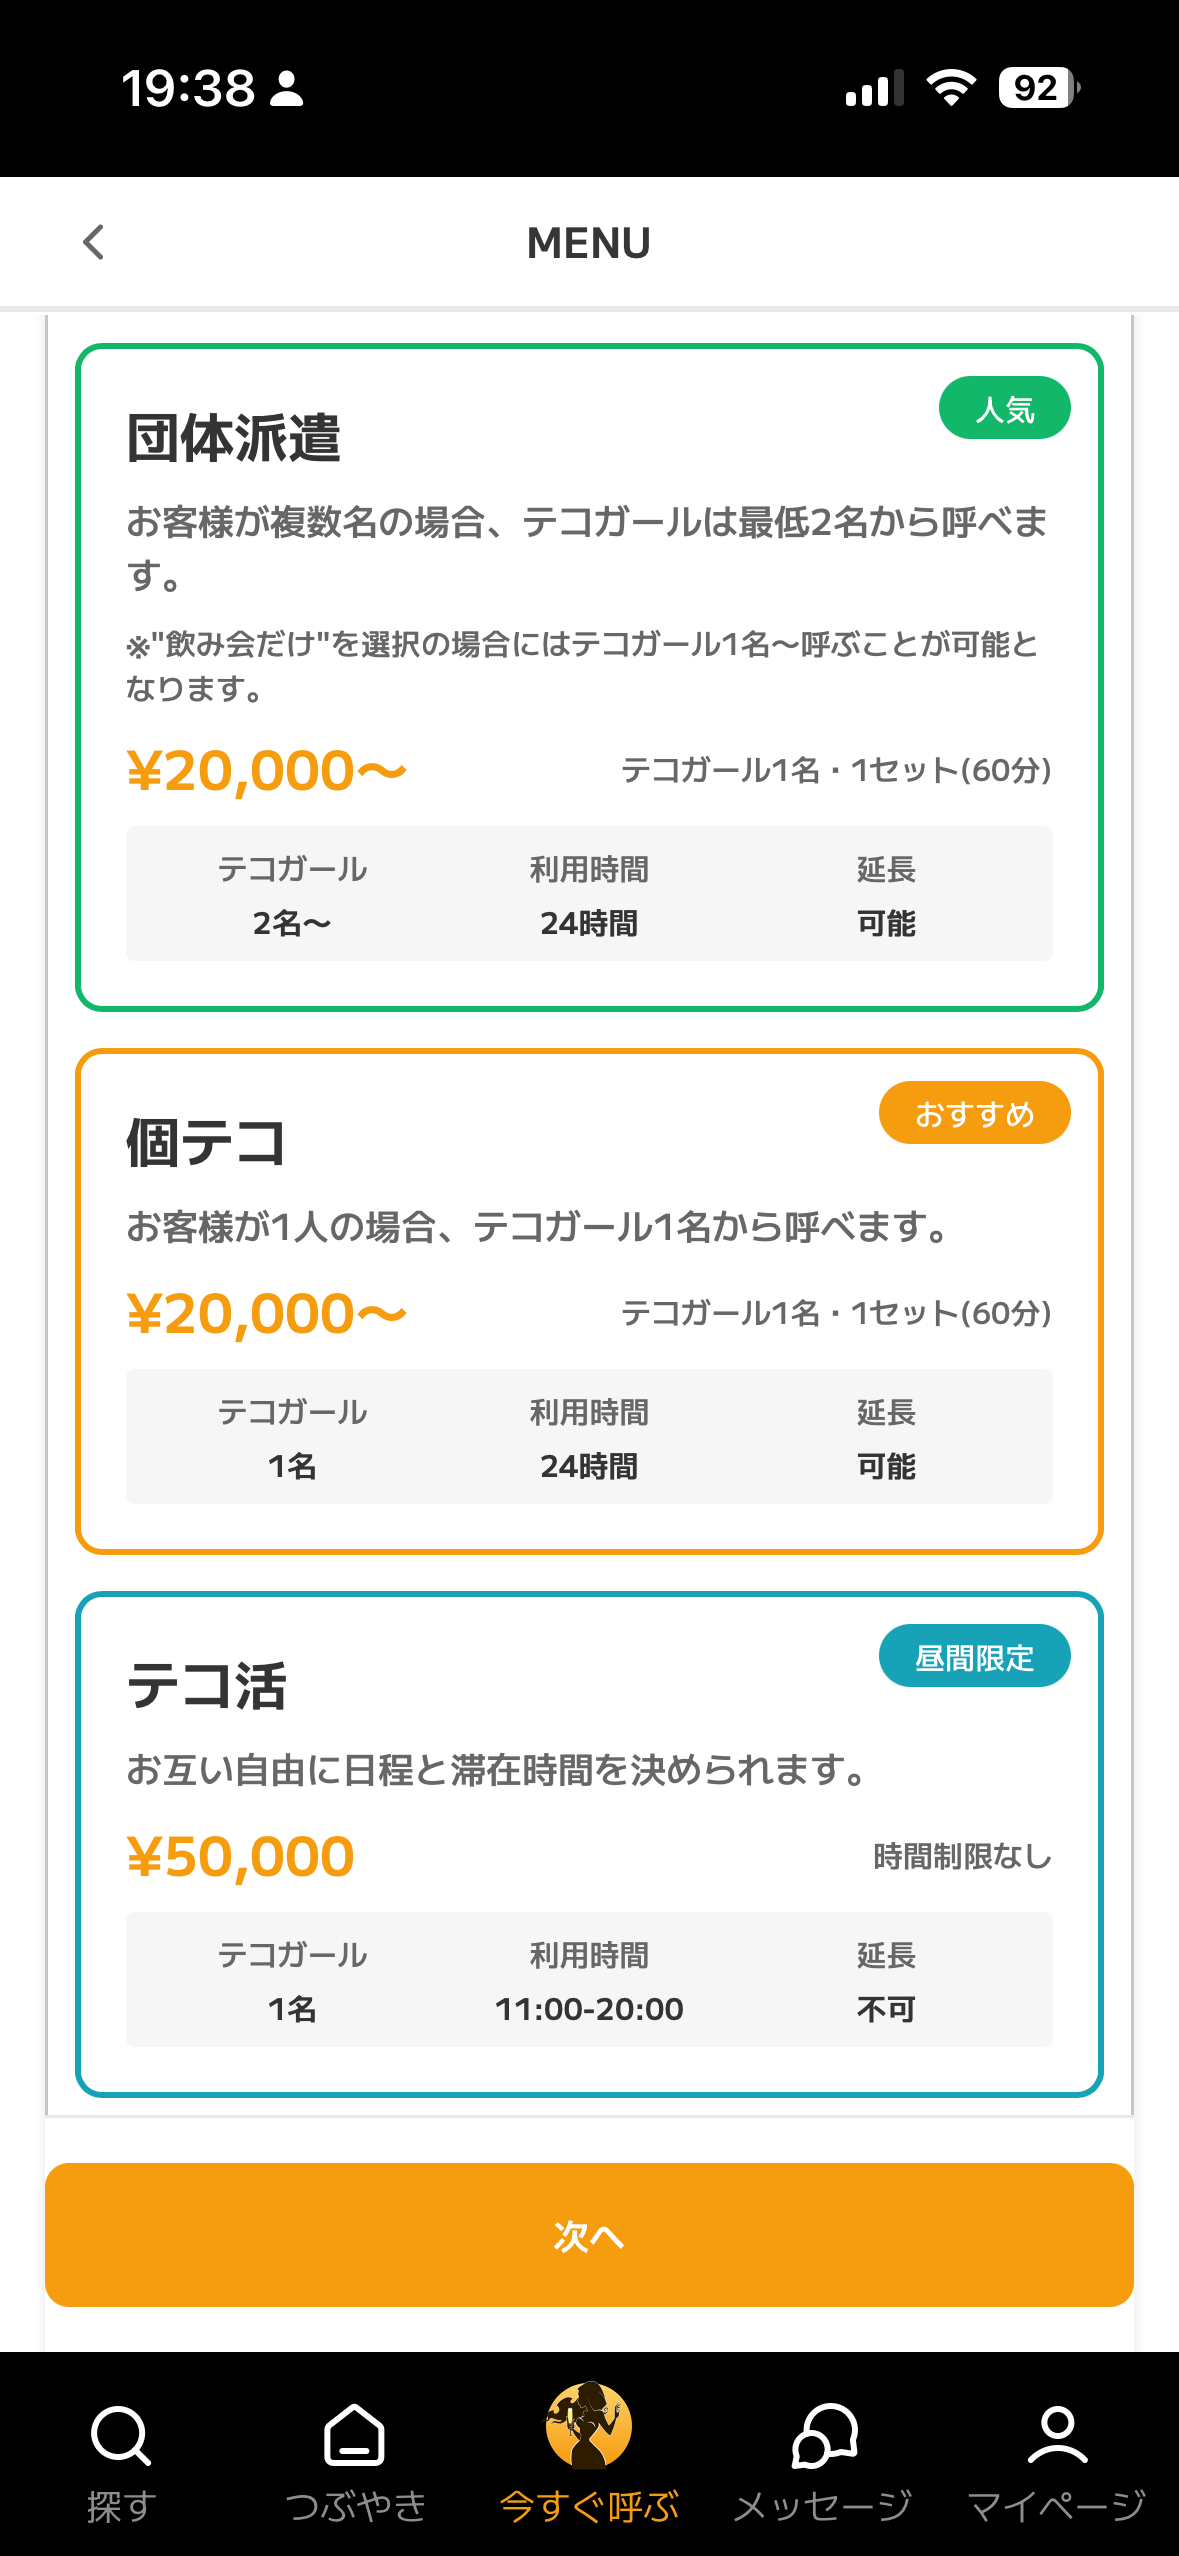Tap the Wi-Fi status icon
This screenshot has width=1179, height=2556.
(951, 88)
